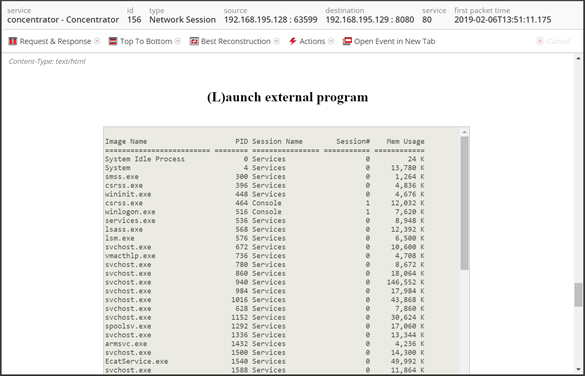Click the armsvc.exe process row
Image resolution: width=585 pixels, height=376 pixels.
(x=265, y=344)
